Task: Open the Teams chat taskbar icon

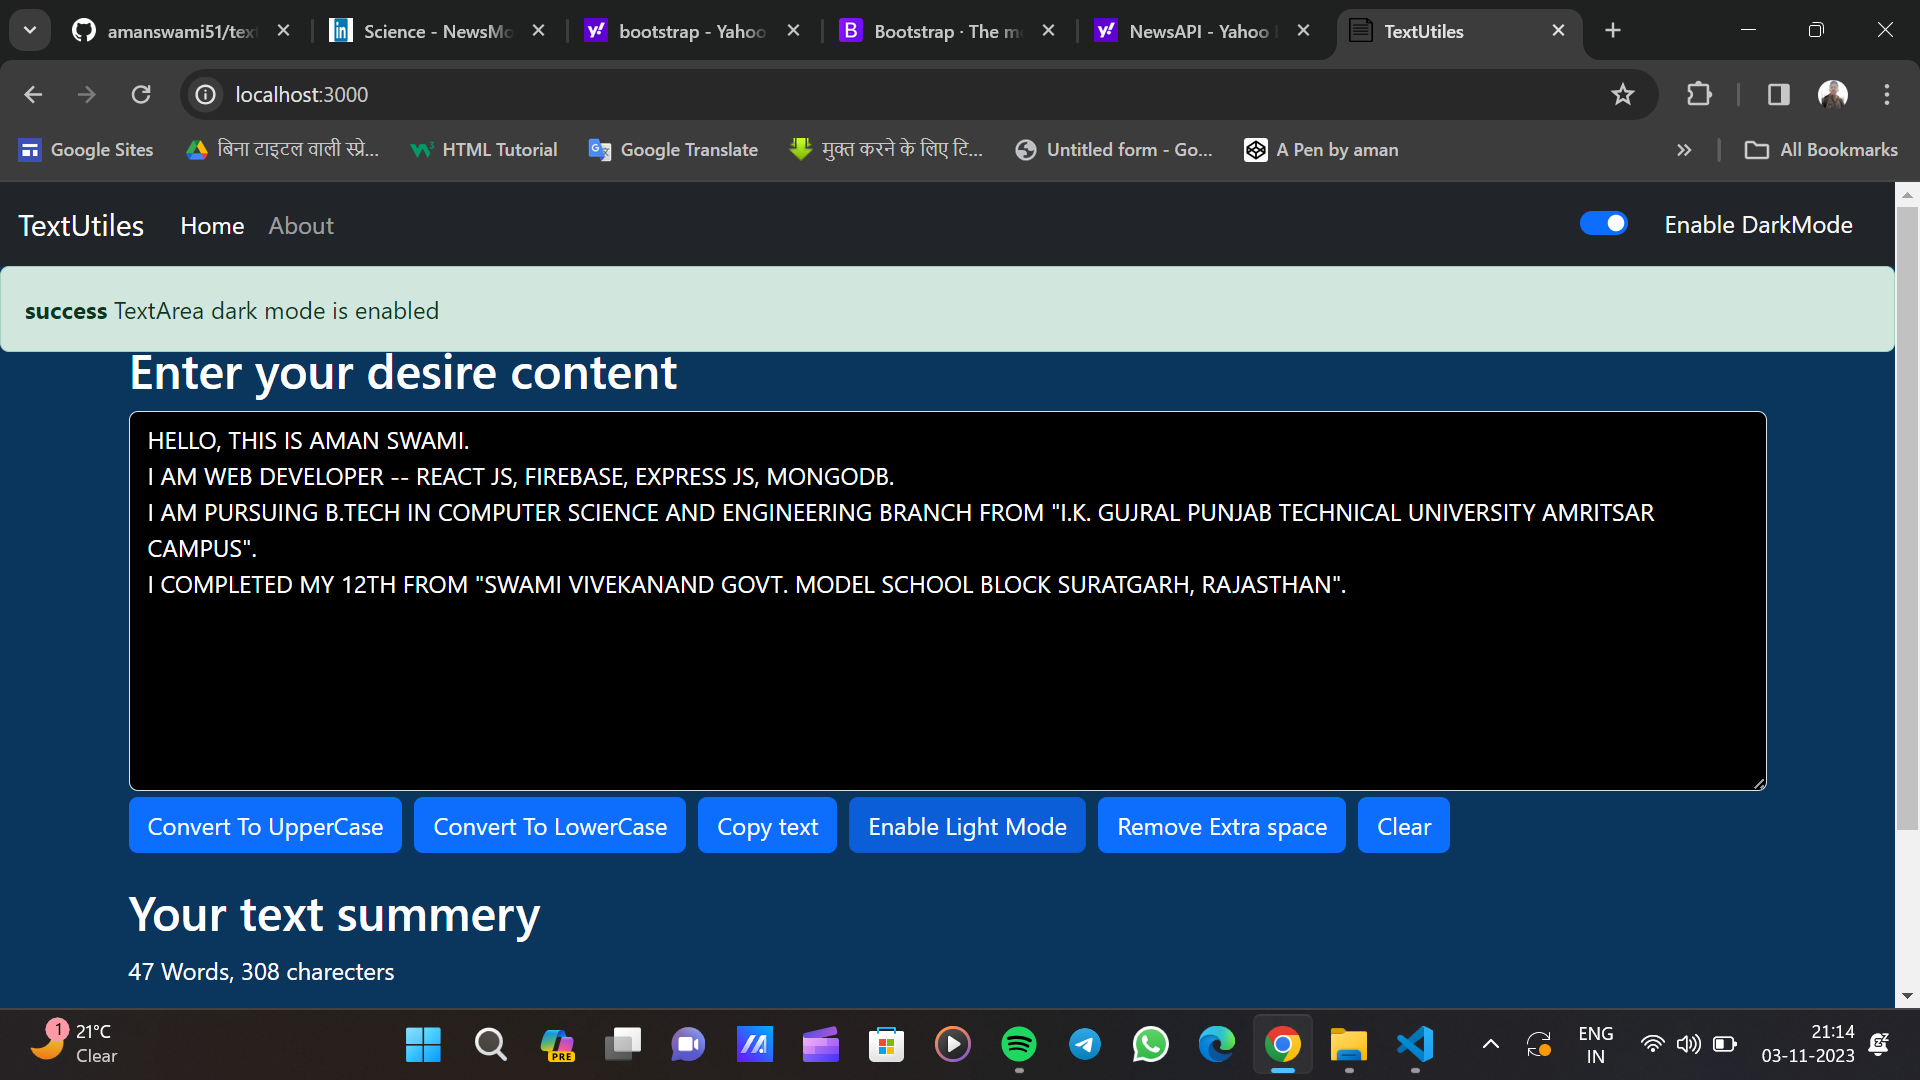Action: point(688,1045)
